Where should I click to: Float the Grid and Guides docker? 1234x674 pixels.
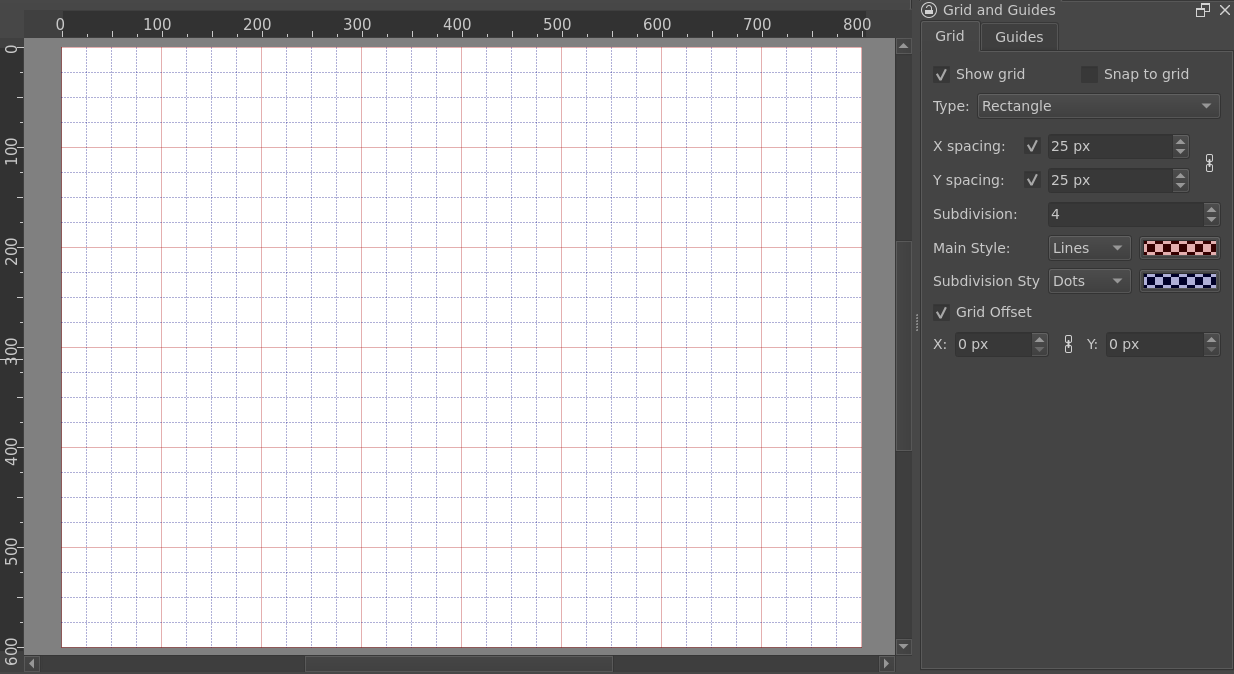(x=1203, y=10)
